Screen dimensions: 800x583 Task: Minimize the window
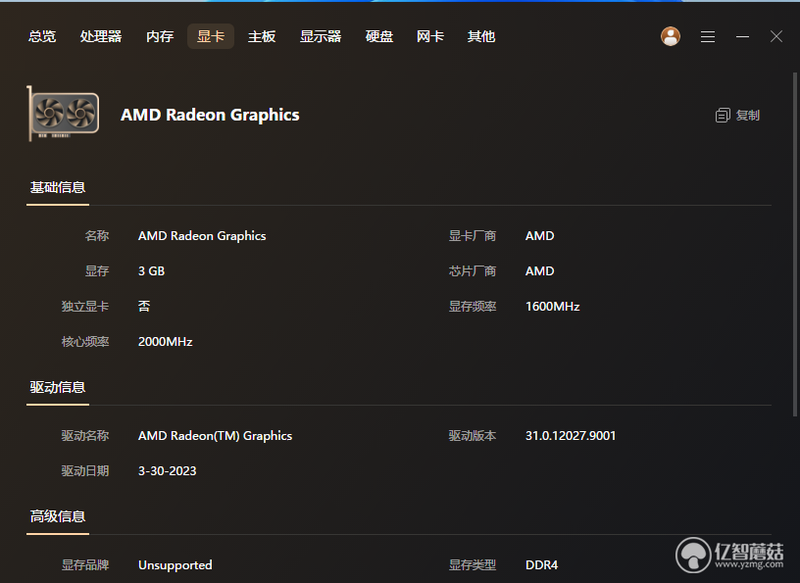click(742, 36)
